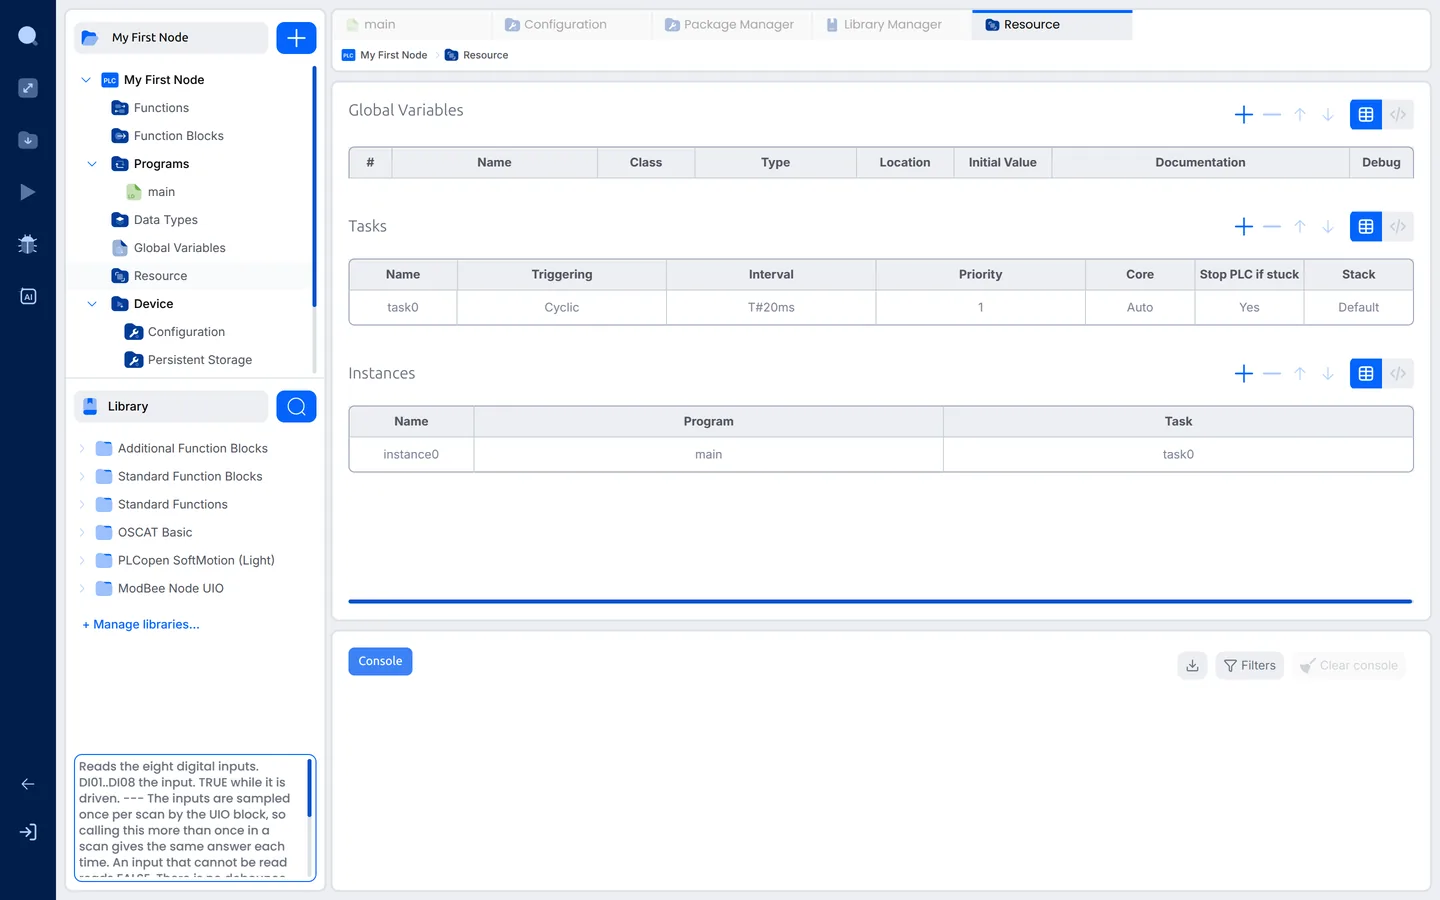This screenshot has height=900, width=1440.
Task: Download console log icon
Action: [x=1192, y=666]
